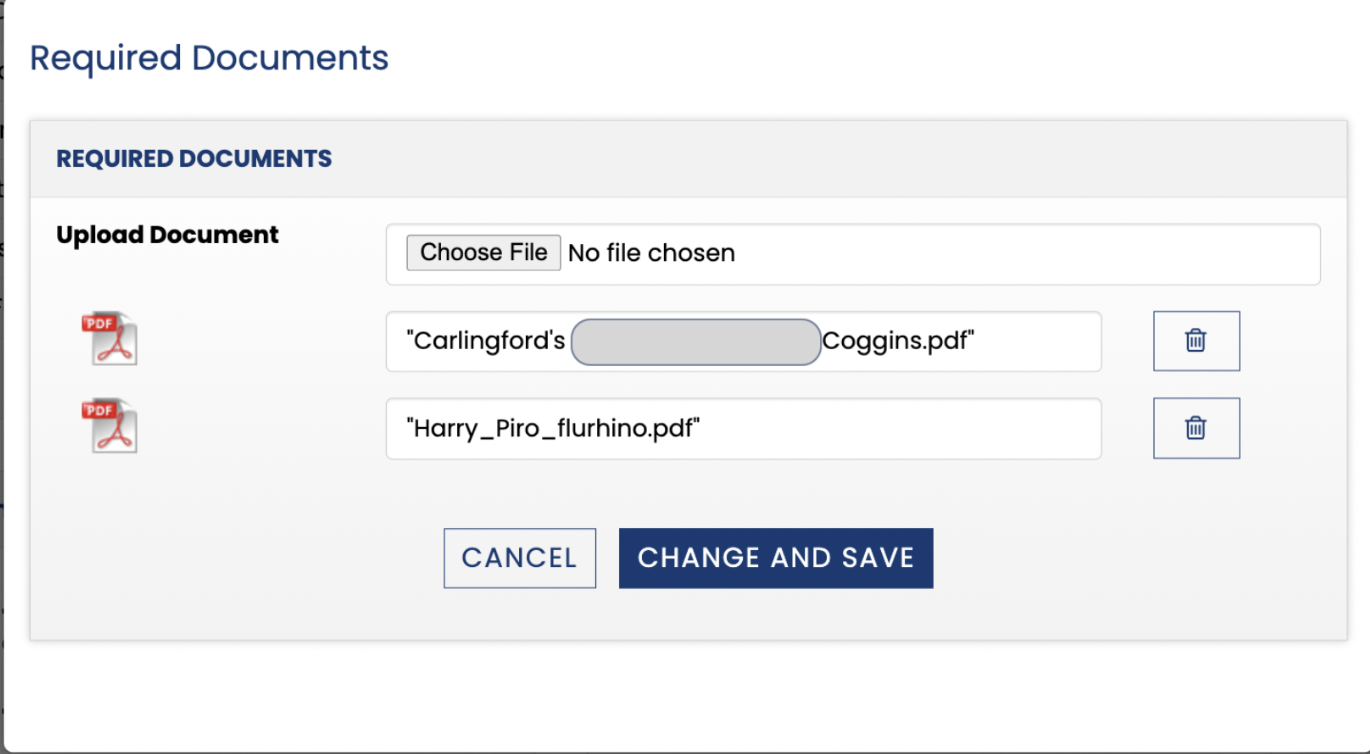Click the Upload Document label
The height and width of the screenshot is (754, 1370).
pos(168,235)
